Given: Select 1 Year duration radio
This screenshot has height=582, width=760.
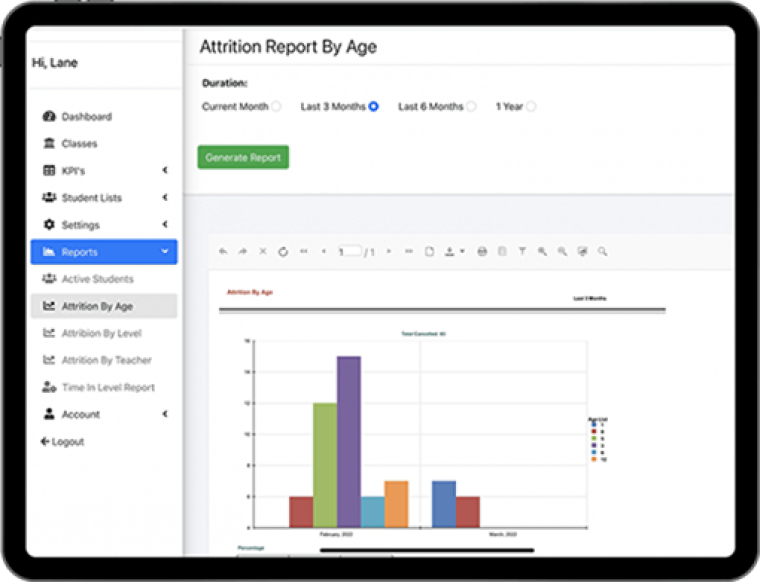Looking at the screenshot, I should pyautogui.click(x=531, y=106).
